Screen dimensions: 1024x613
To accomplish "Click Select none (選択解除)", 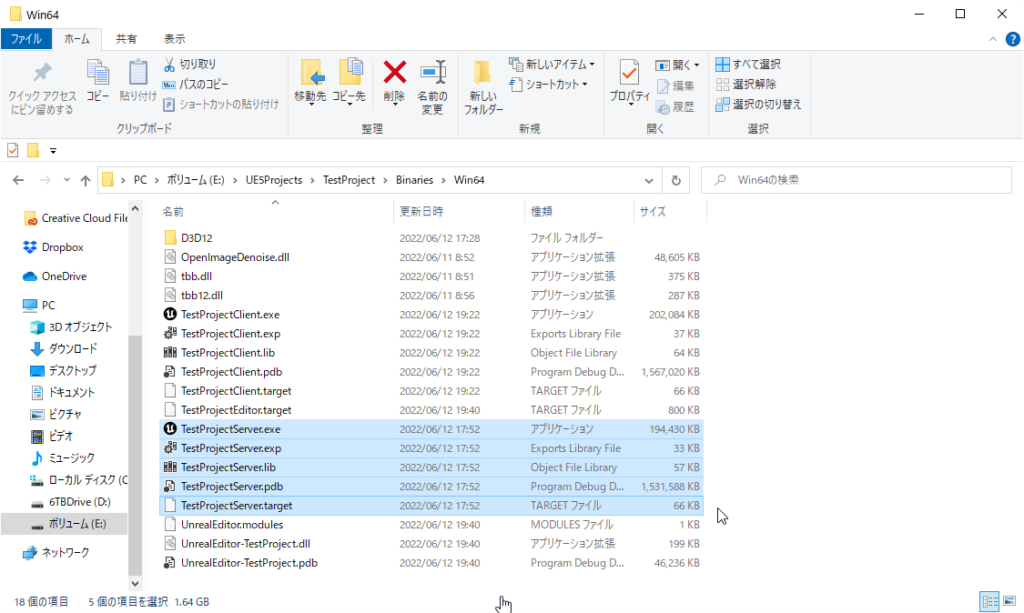I will [746, 84].
